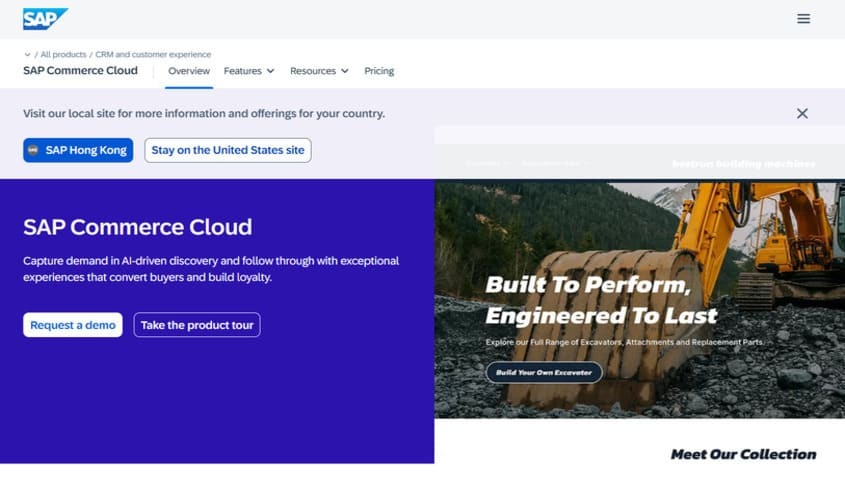Open CRM and customer experience breadcrumb
Screen dimensions: 845x480
coord(153,54)
